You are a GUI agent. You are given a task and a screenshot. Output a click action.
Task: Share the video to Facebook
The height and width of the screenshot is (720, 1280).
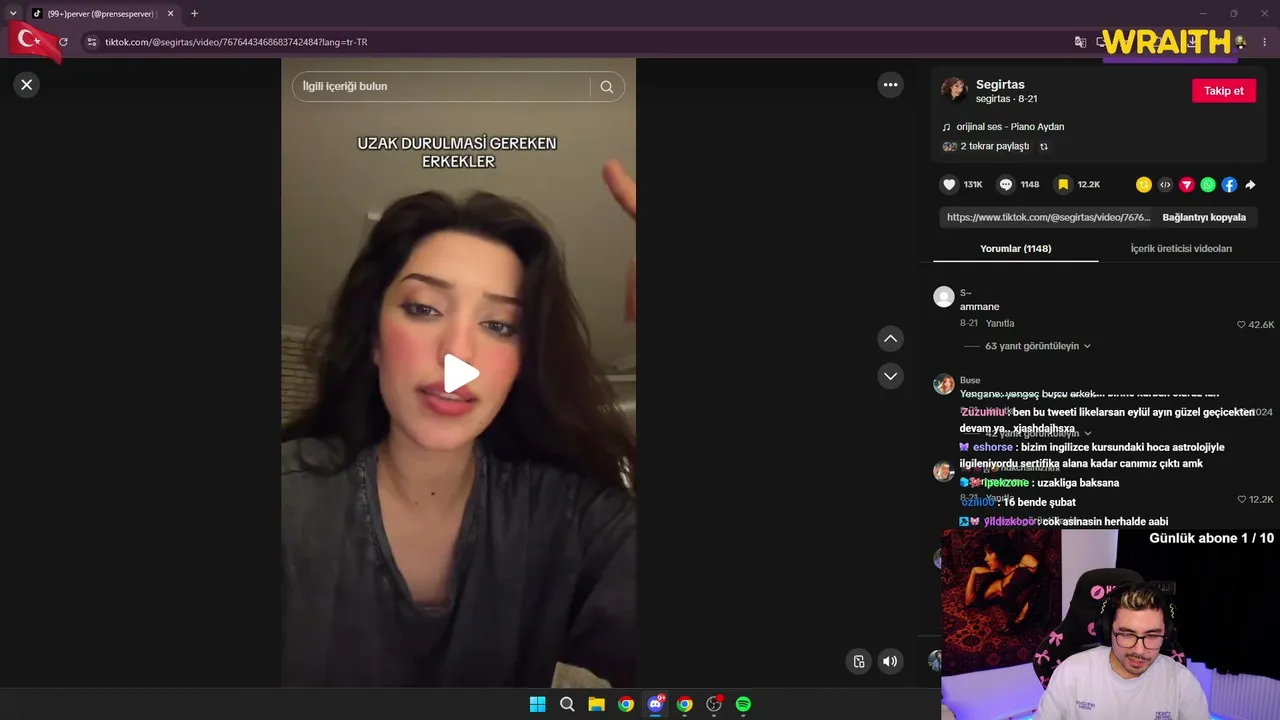coord(1229,185)
